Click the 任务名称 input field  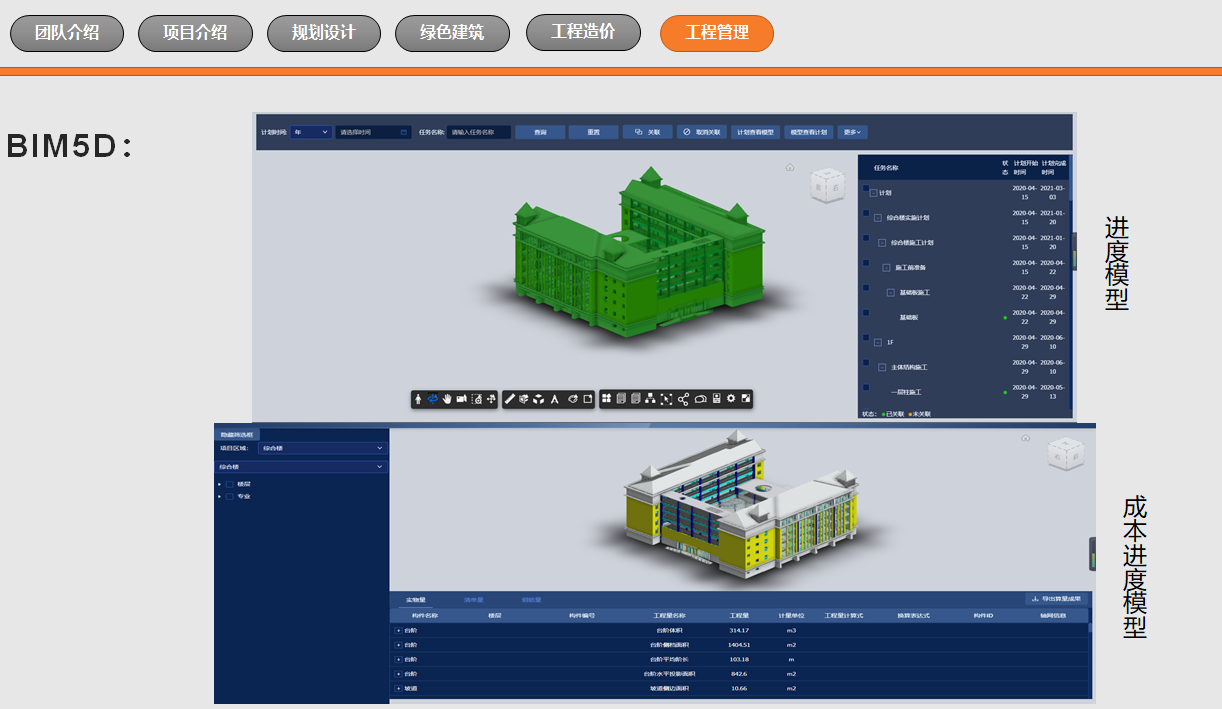click(478, 132)
